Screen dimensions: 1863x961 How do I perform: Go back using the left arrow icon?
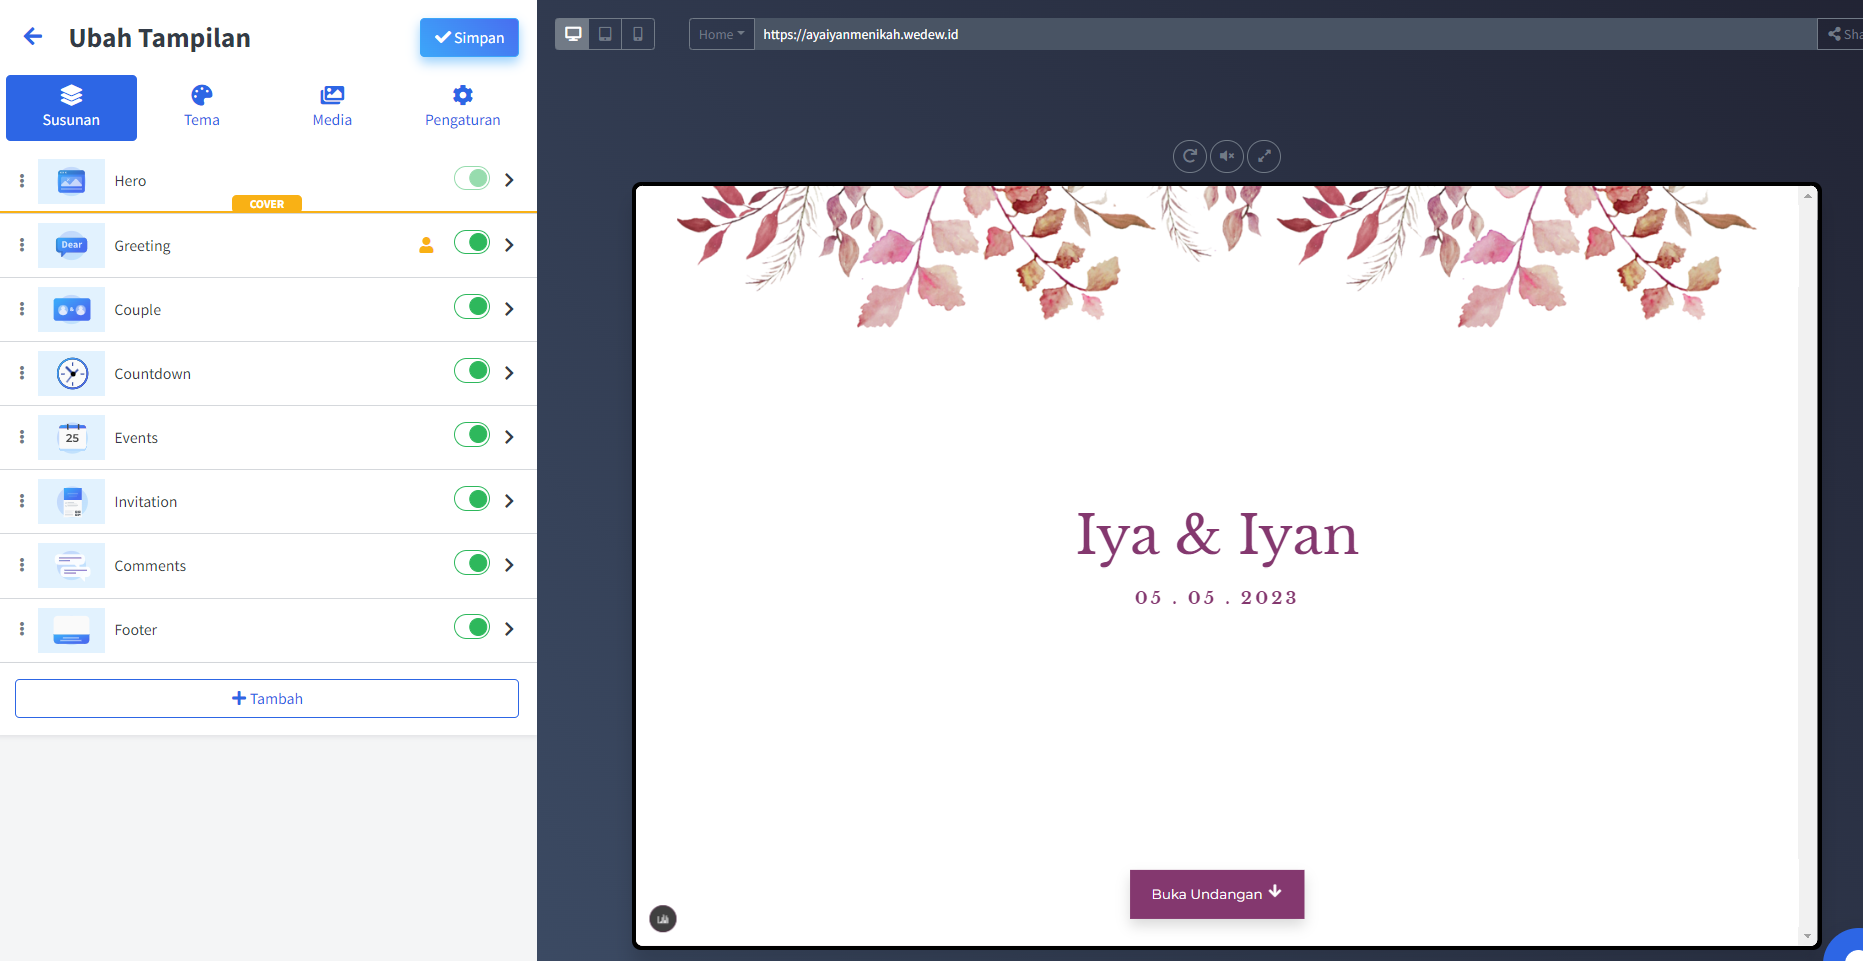[33, 37]
